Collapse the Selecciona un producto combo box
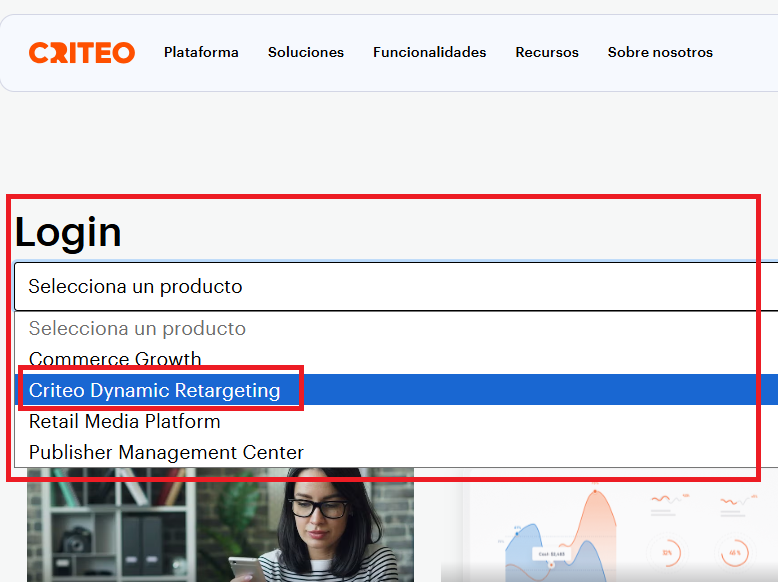 (x=396, y=286)
